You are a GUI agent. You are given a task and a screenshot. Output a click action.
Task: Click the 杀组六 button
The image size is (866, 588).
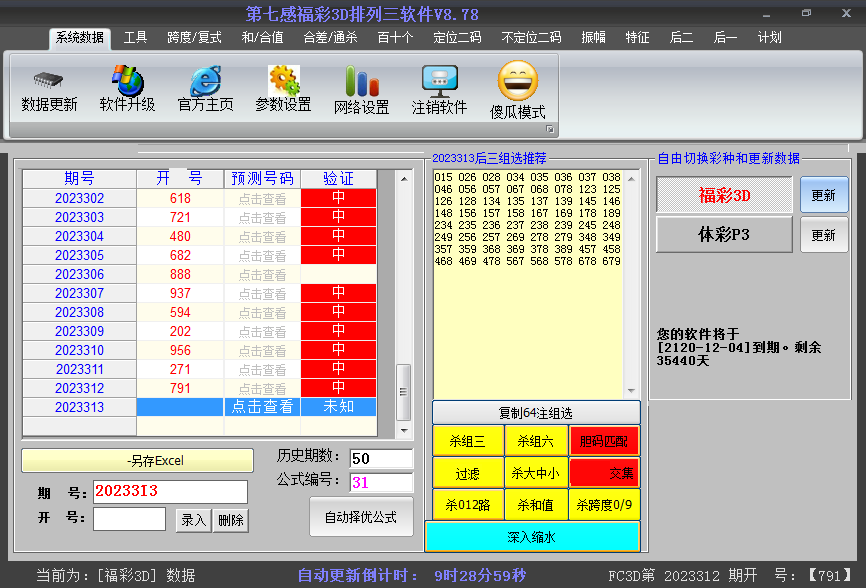pos(536,441)
